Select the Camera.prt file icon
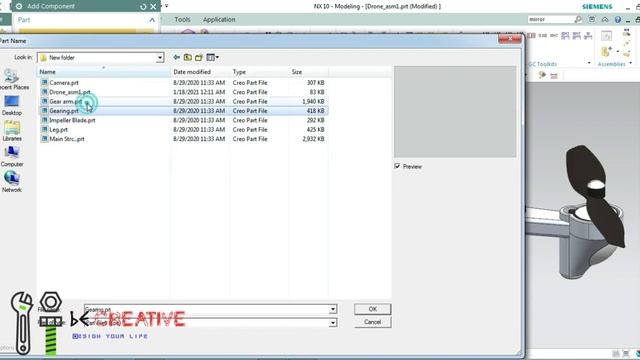640x360 pixels. 44,82
